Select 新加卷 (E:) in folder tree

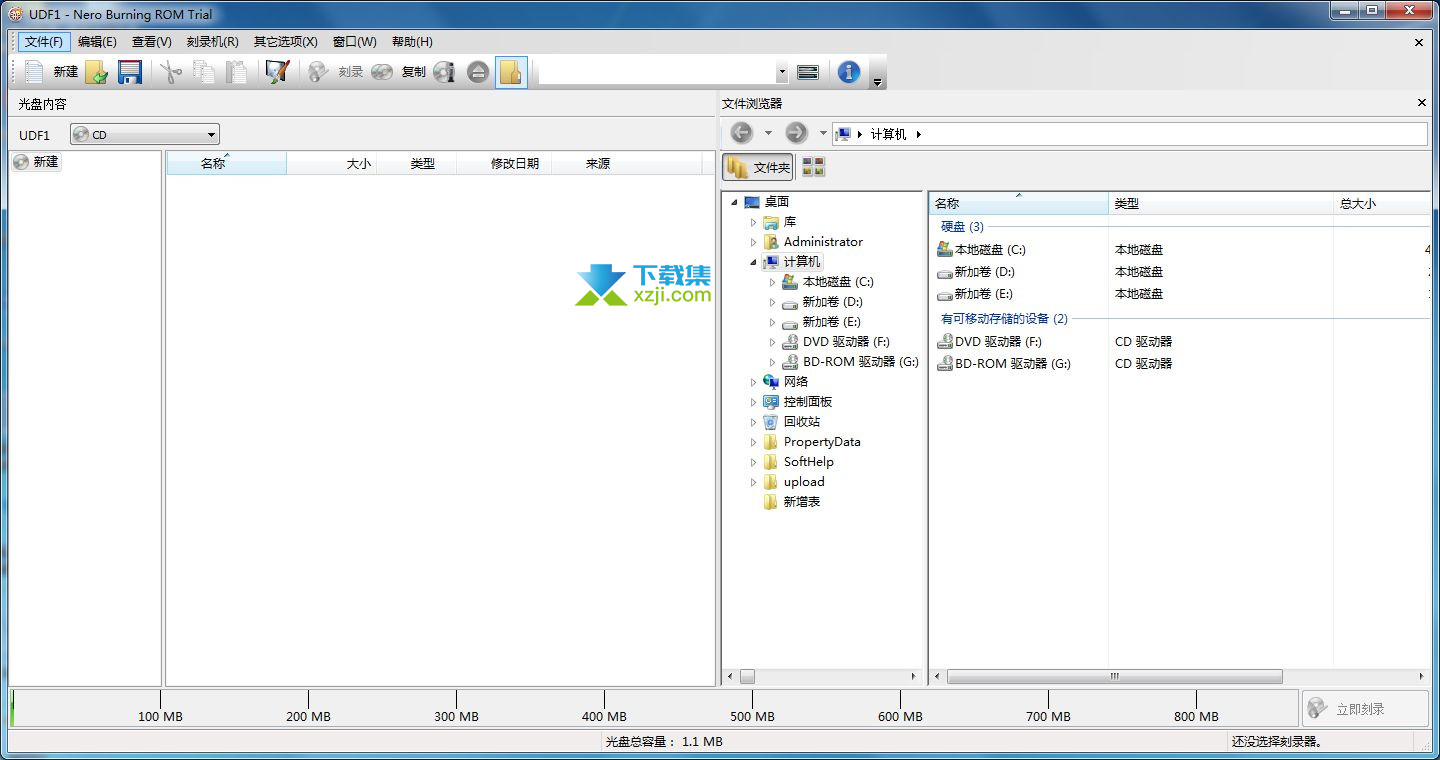click(x=831, y=322)
